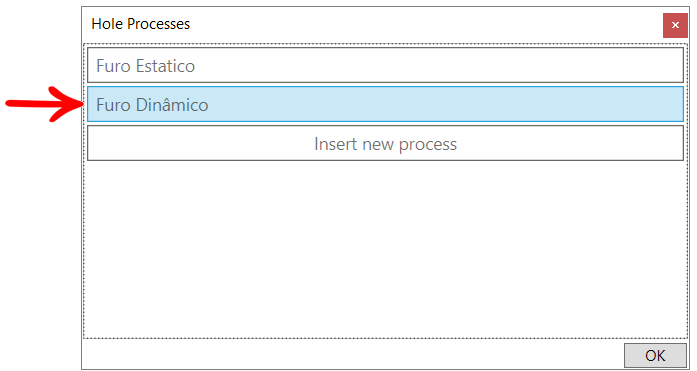
Task: Click the "Insert new process" text
Action: (x=385, y=144)
